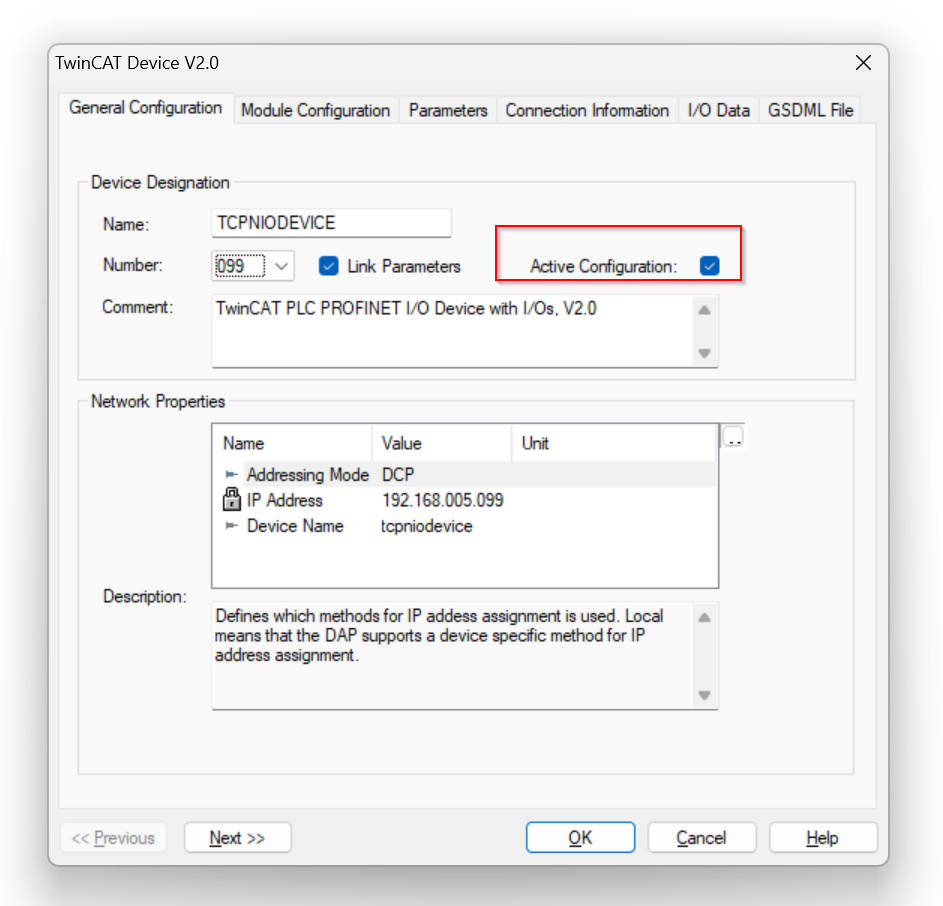Go to the Connection Information tab

coord(587,110)
